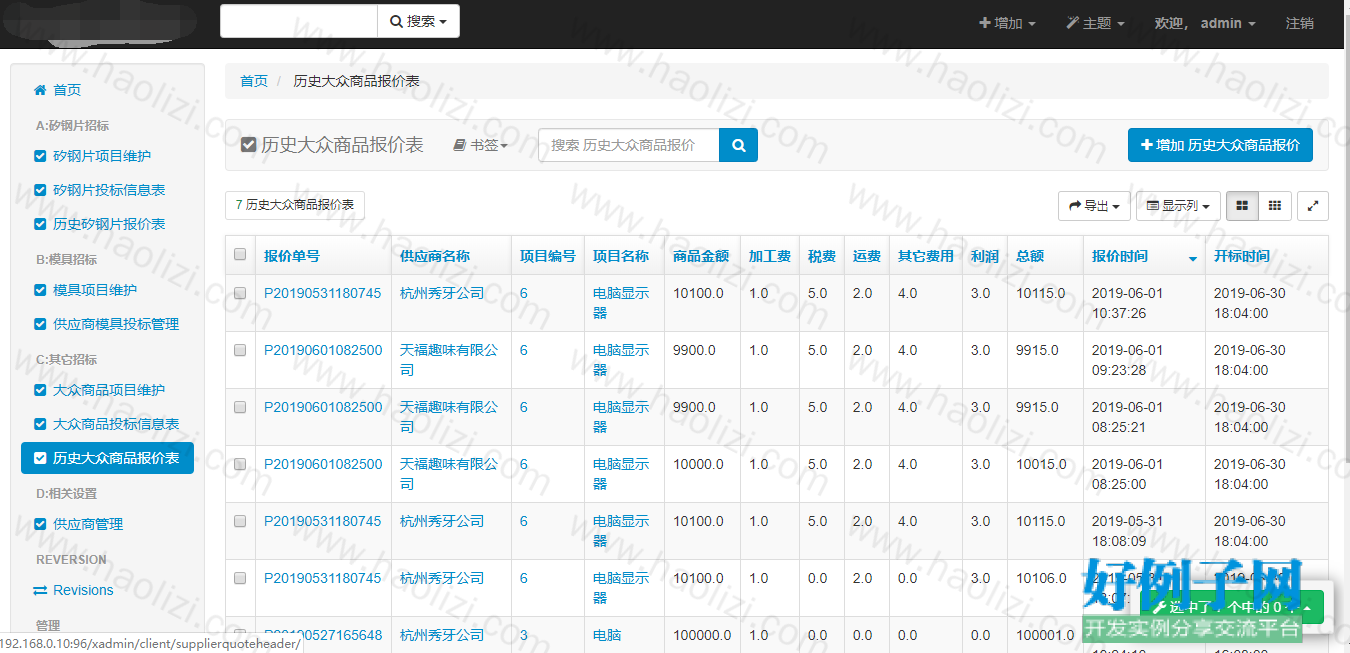1350x653 pixels.
Task: Sort by 供应商名称 column header
Action: 435,256
